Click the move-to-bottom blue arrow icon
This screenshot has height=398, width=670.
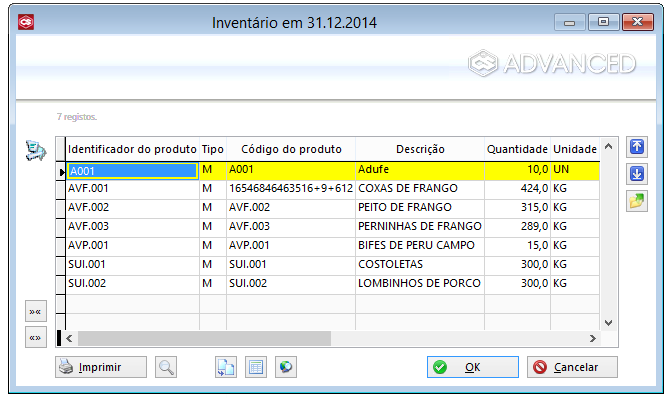click(x=637, y=174)
